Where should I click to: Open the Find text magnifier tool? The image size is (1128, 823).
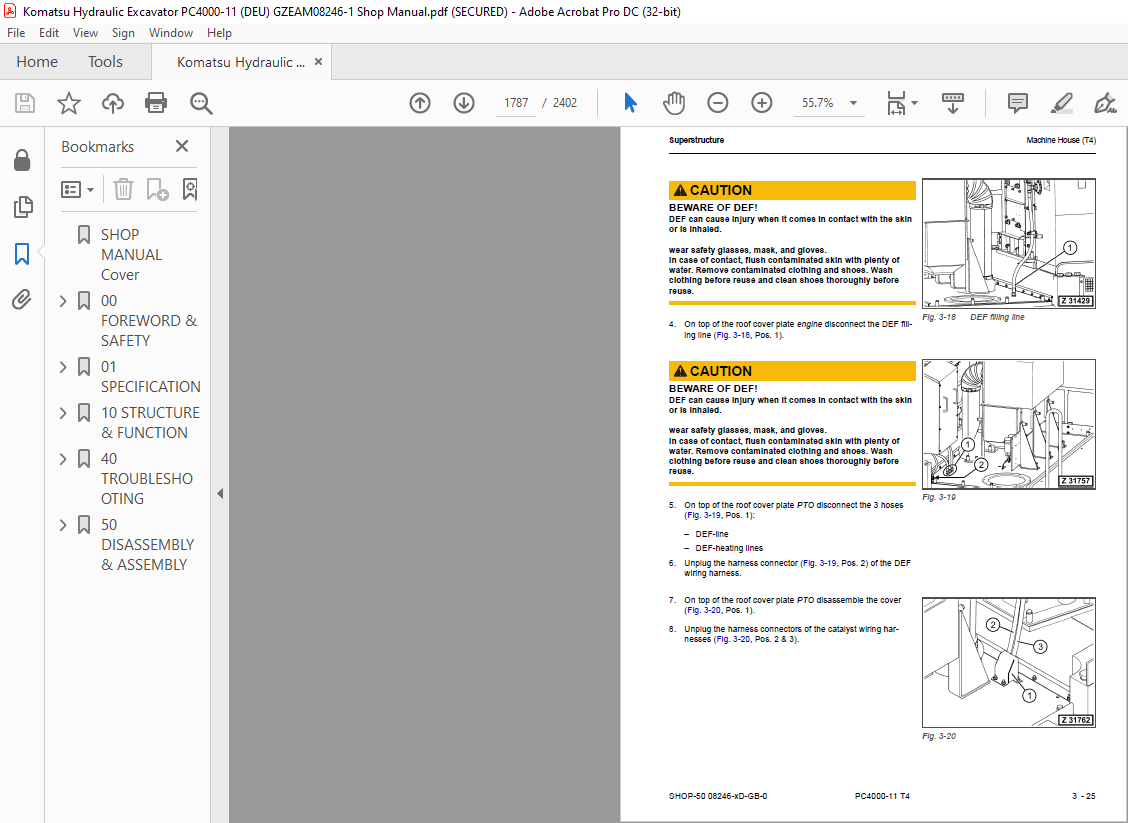pyautogui.click(x=201, y=103)
